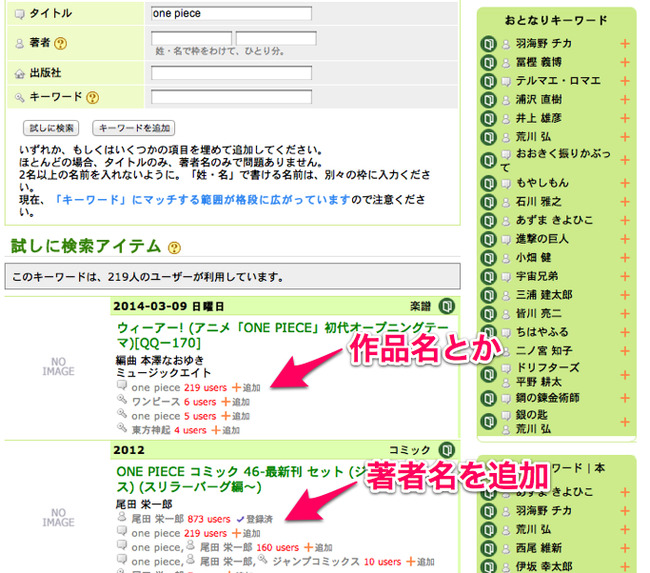This screenshot has height=573, width=650.
Task: Add ワンピース 6 users keyword
Action: pyautogui.click(x=235, y=402)
